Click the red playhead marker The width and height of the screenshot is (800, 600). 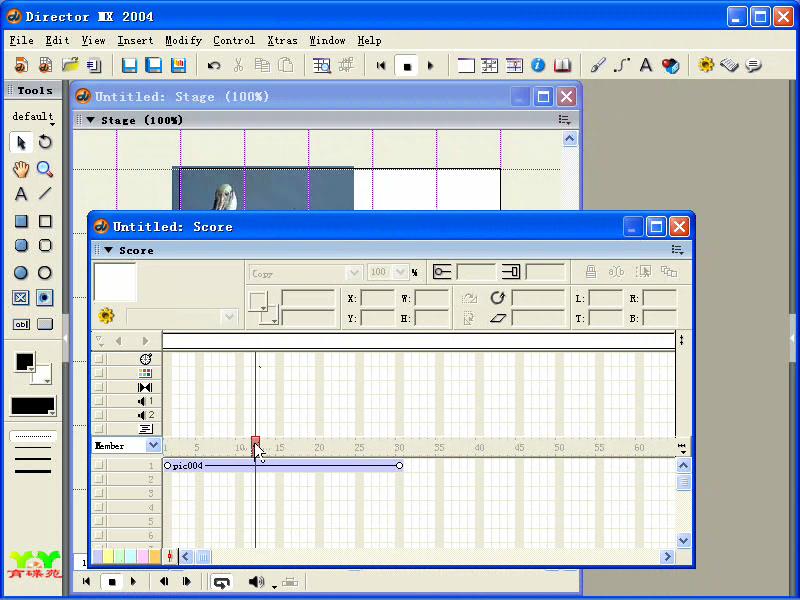tap(255, 441)
